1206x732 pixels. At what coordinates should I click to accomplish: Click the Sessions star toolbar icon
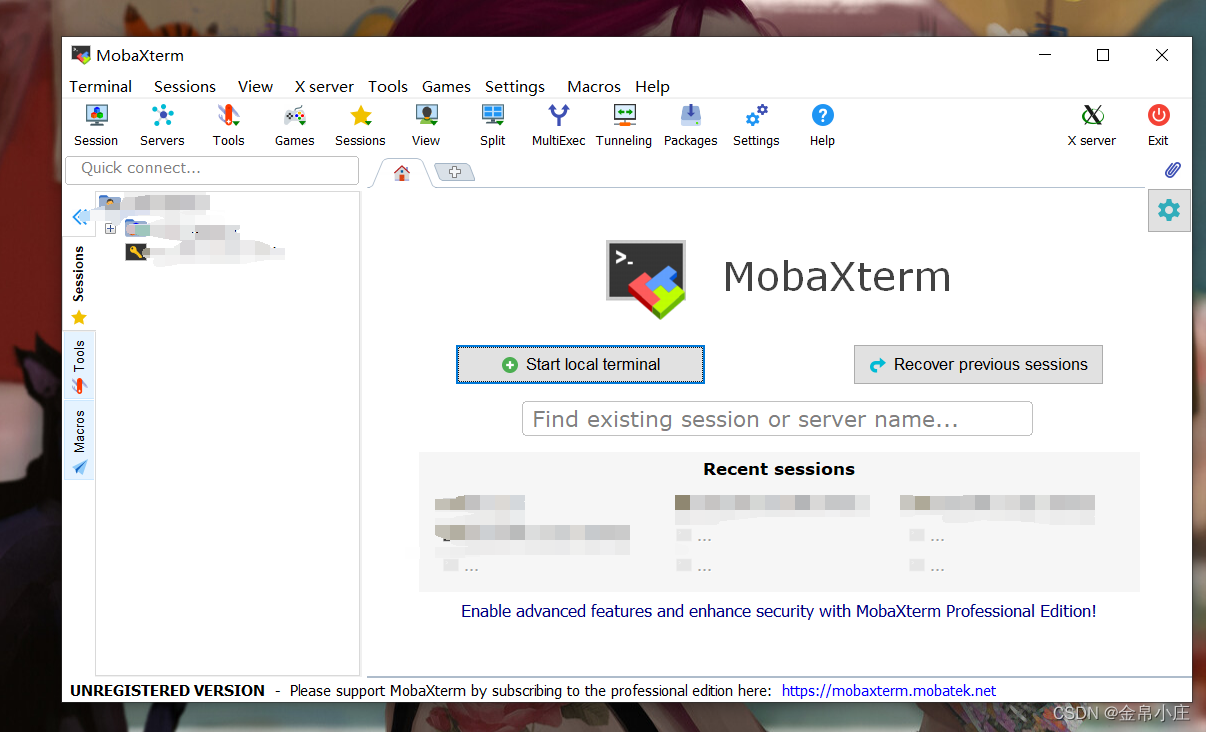click(x=361, y=125)
